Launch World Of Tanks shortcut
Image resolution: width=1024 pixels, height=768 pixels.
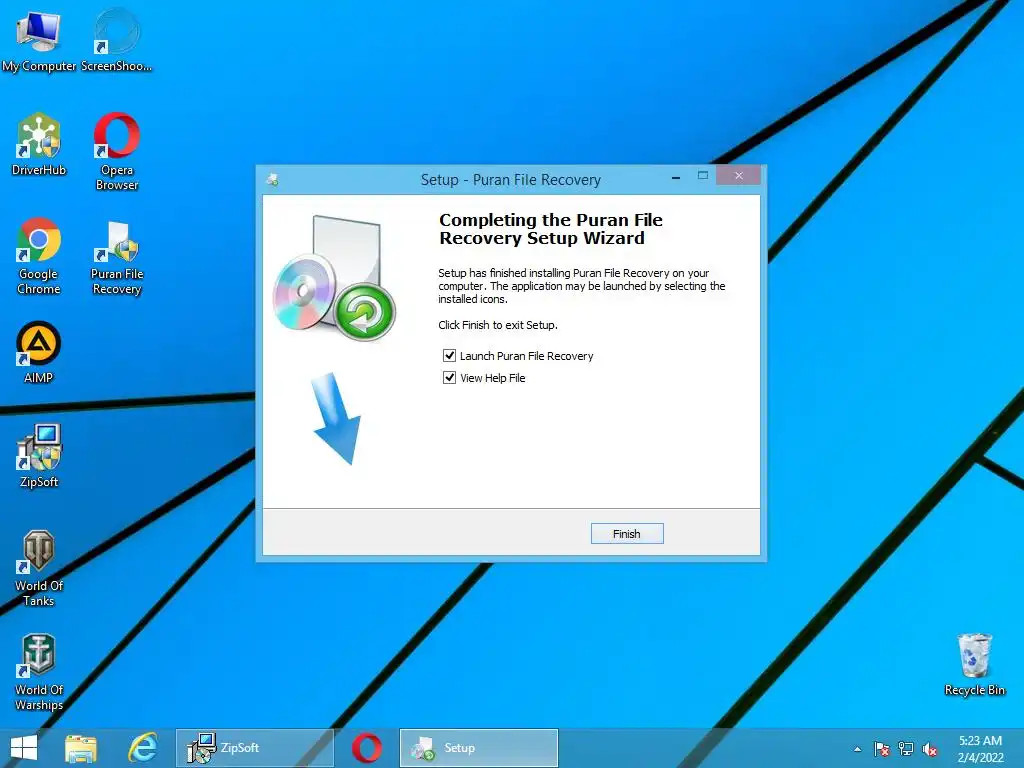[39, 568]
